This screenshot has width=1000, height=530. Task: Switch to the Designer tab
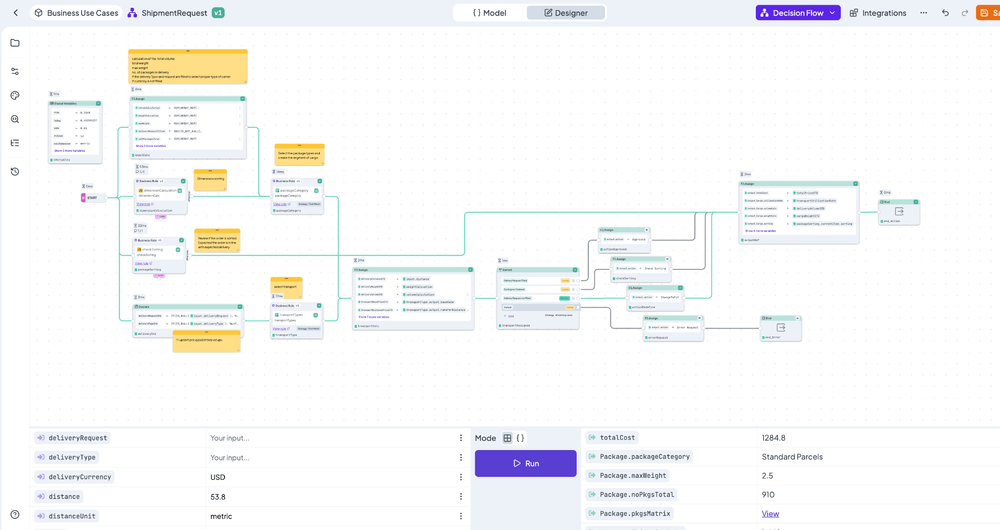566,13
